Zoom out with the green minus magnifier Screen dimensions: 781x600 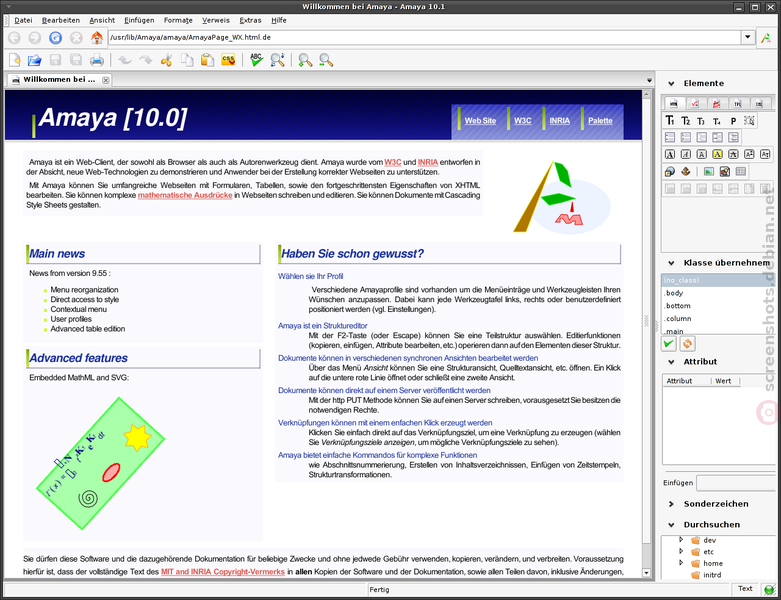(x=326, y=60)
